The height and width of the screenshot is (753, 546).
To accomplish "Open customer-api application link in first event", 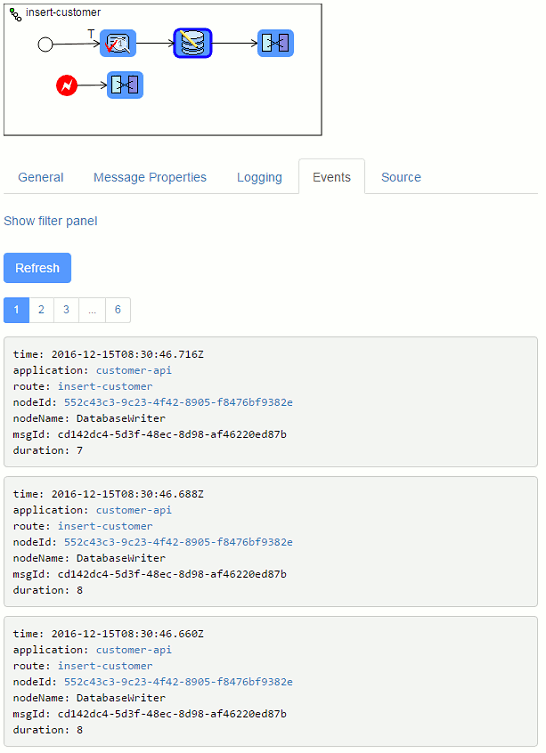I will point(133,370).
